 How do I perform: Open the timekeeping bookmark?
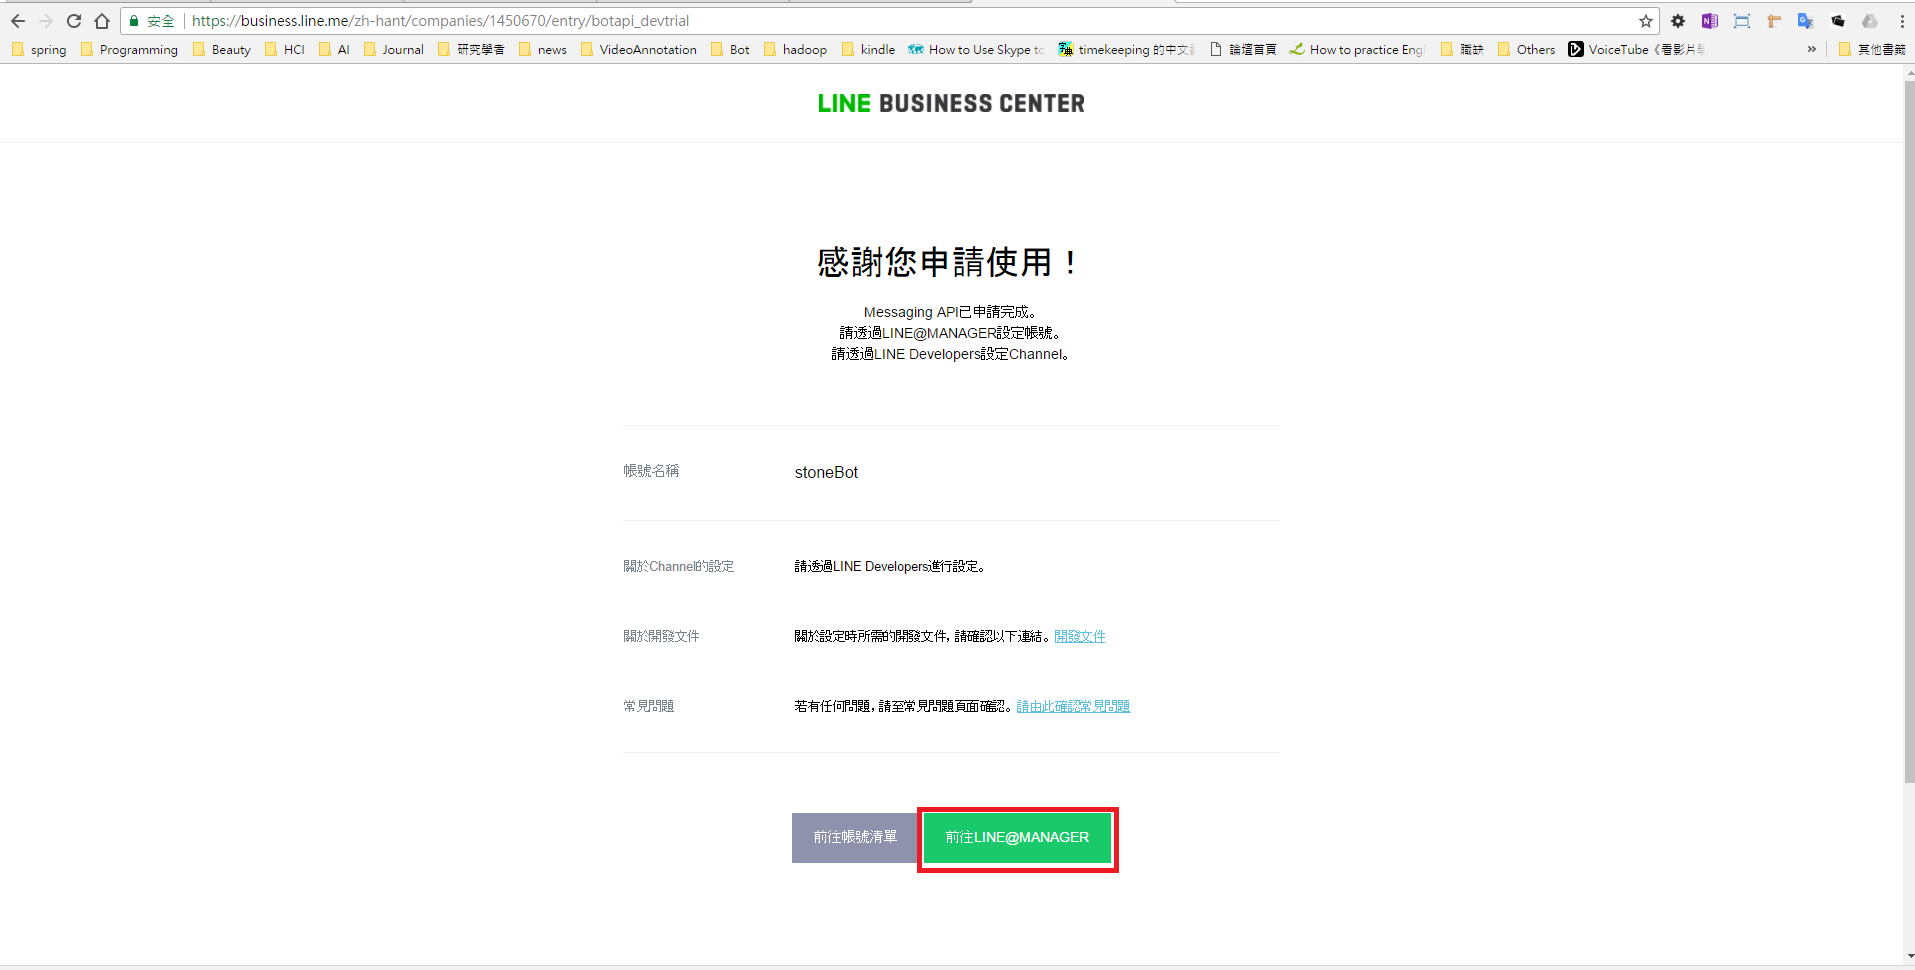tap(1126, 49)
